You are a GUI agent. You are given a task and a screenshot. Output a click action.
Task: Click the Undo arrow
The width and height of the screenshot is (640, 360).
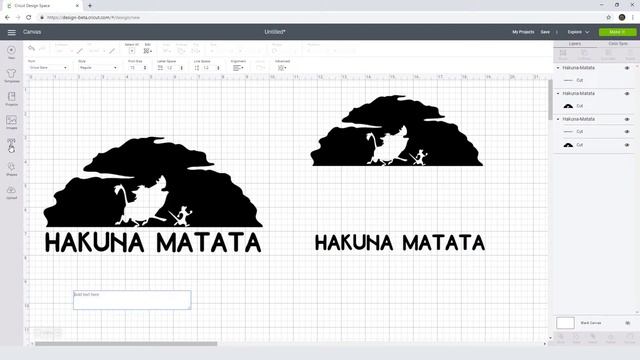(x=31, y=49)
